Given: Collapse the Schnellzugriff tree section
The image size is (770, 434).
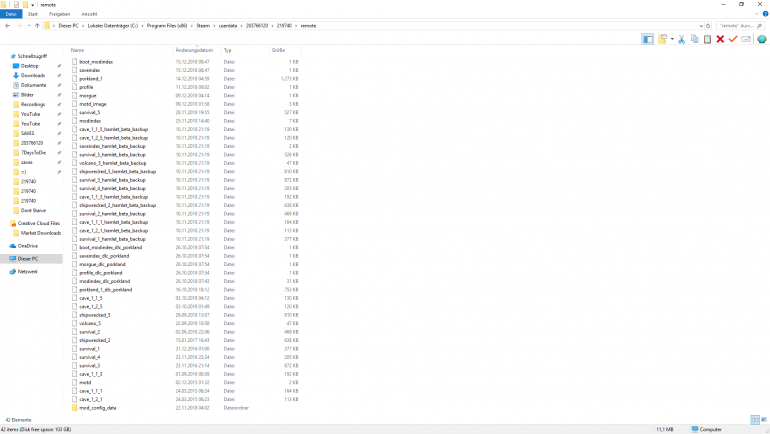Looking at the screenshot, I should (5, 57).
